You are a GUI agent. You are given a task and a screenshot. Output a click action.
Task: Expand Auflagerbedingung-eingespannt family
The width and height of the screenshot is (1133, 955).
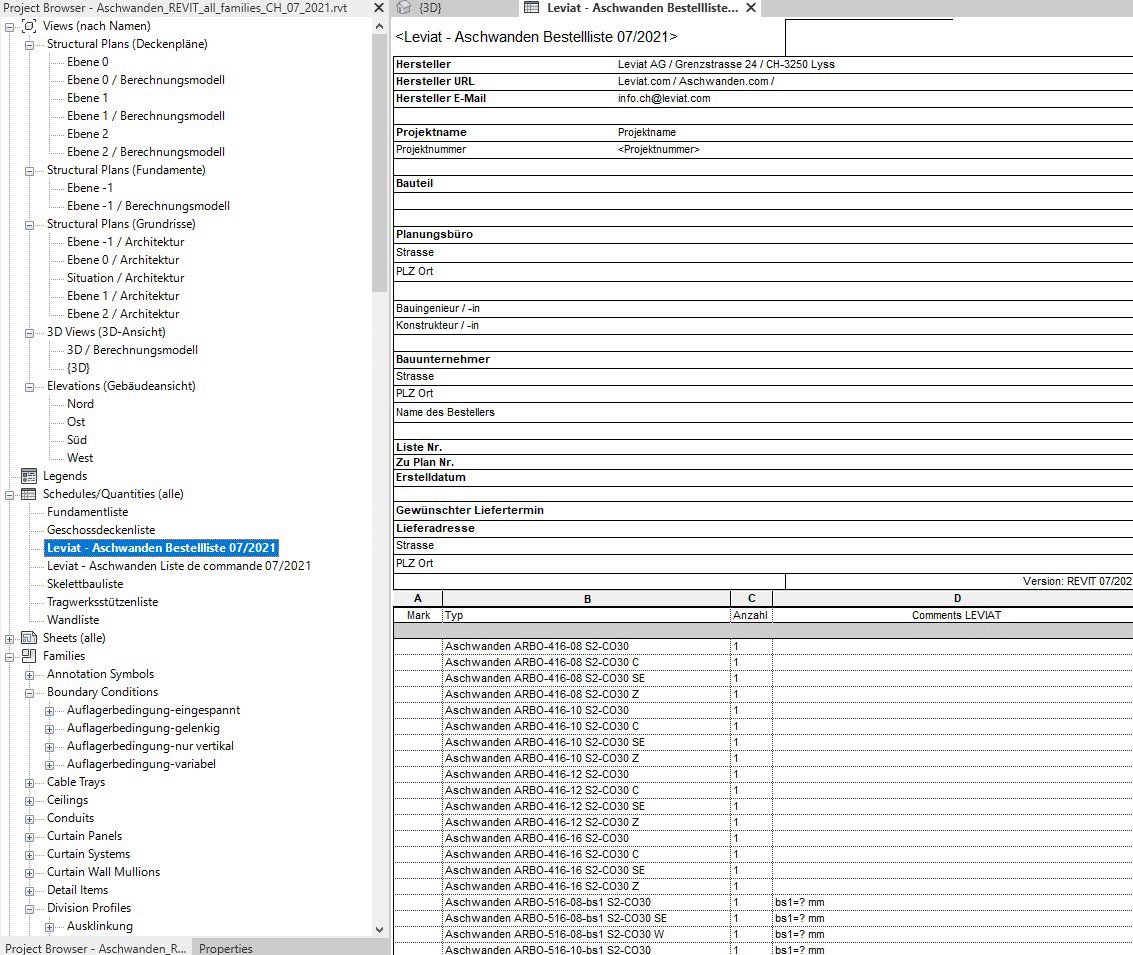(50, 711)
